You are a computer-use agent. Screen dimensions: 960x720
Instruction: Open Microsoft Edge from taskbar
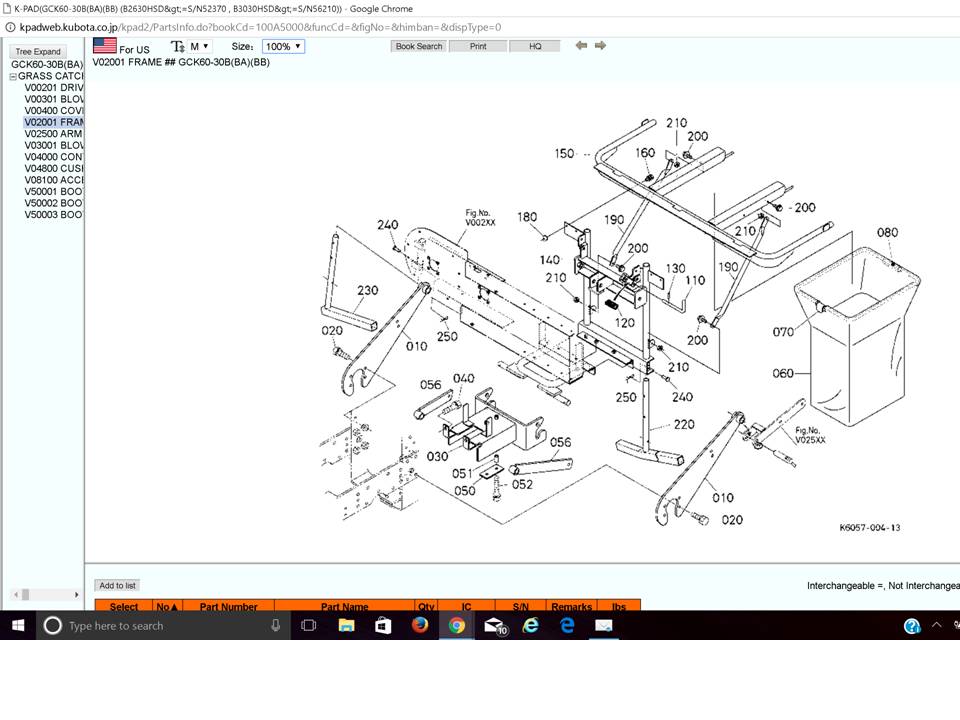point(567,625)
